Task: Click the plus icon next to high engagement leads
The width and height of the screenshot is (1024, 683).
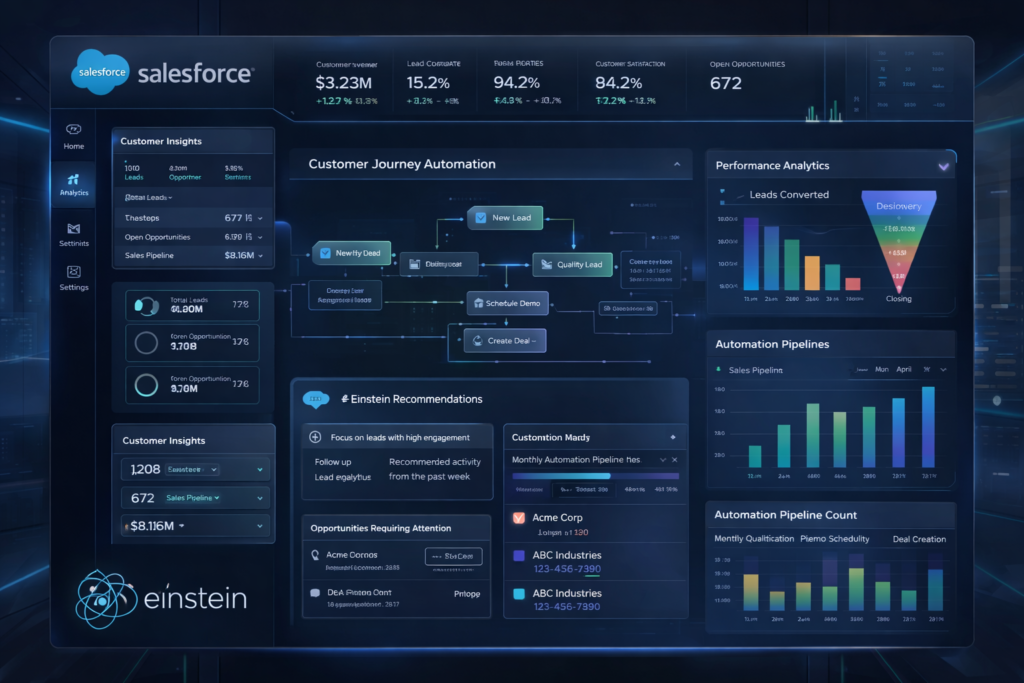Action: coord(314,435)
